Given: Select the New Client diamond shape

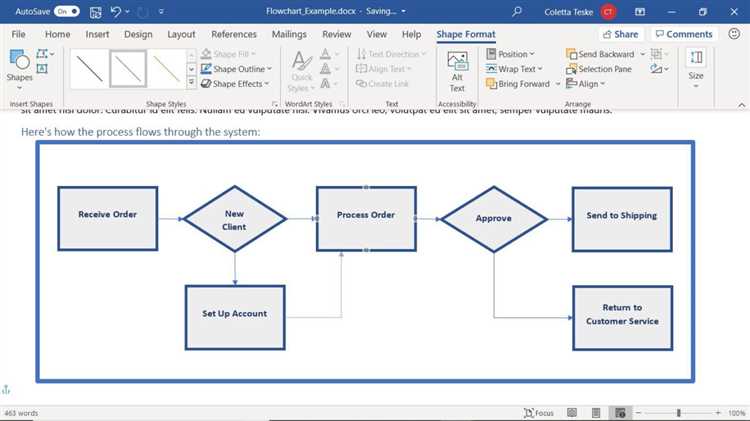Looking at the screenshot, I should [234, 219].
